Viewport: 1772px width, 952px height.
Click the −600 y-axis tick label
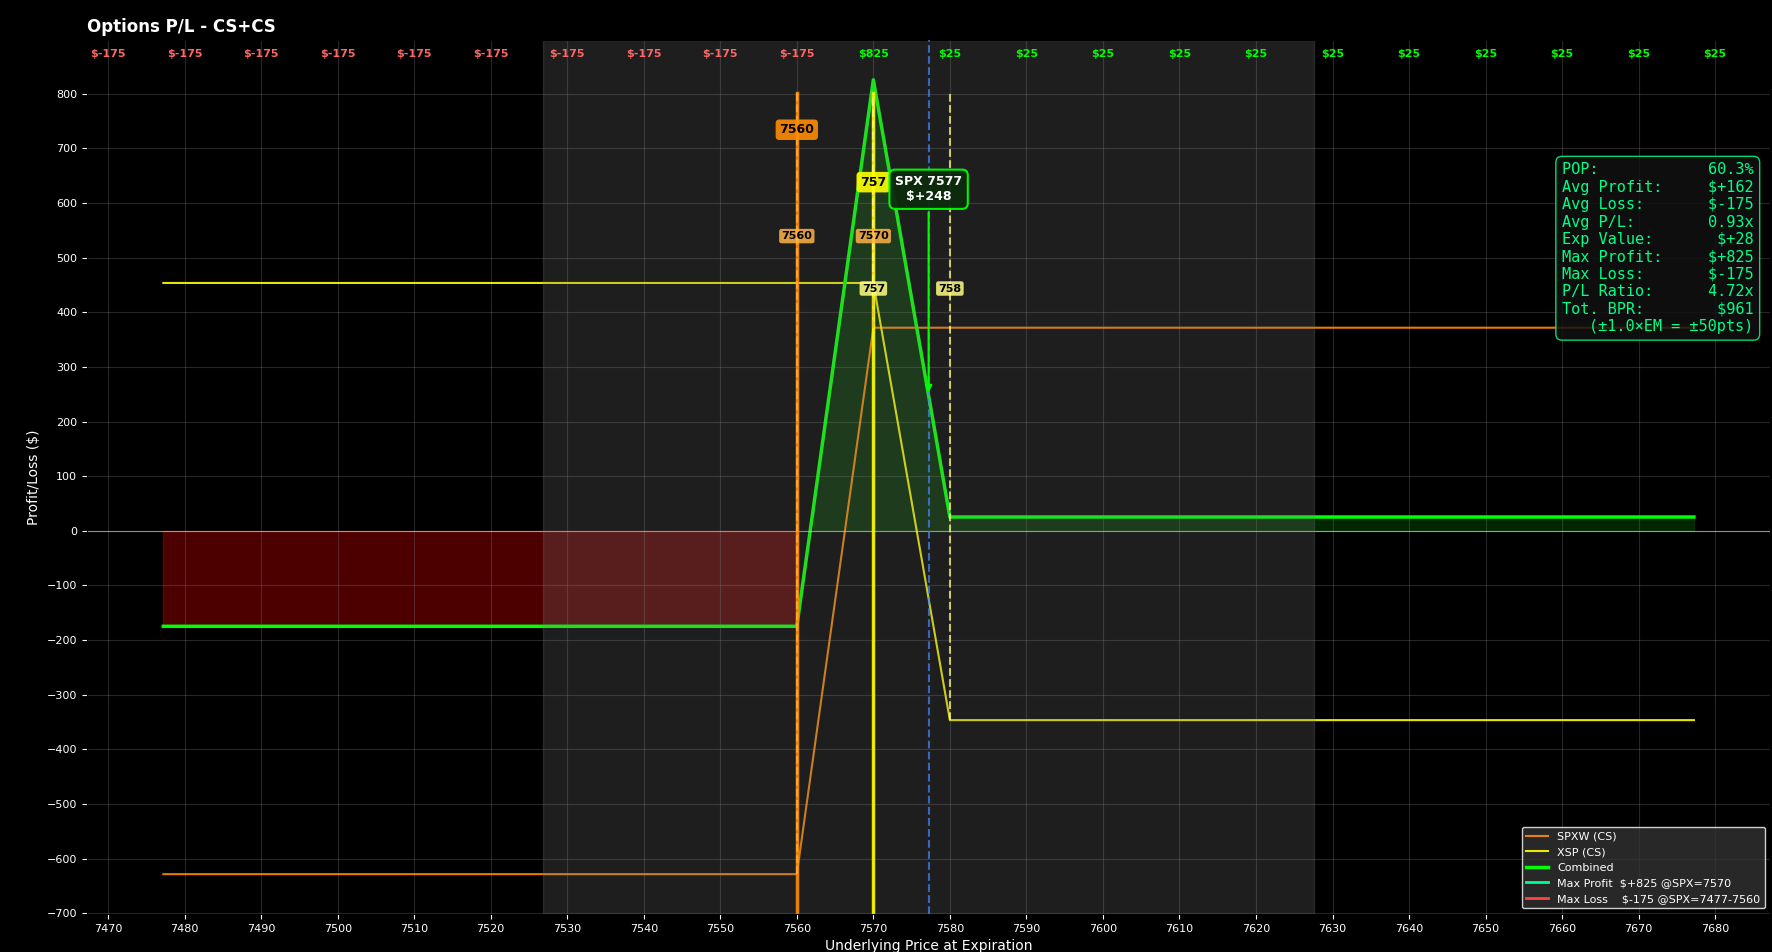60,859
